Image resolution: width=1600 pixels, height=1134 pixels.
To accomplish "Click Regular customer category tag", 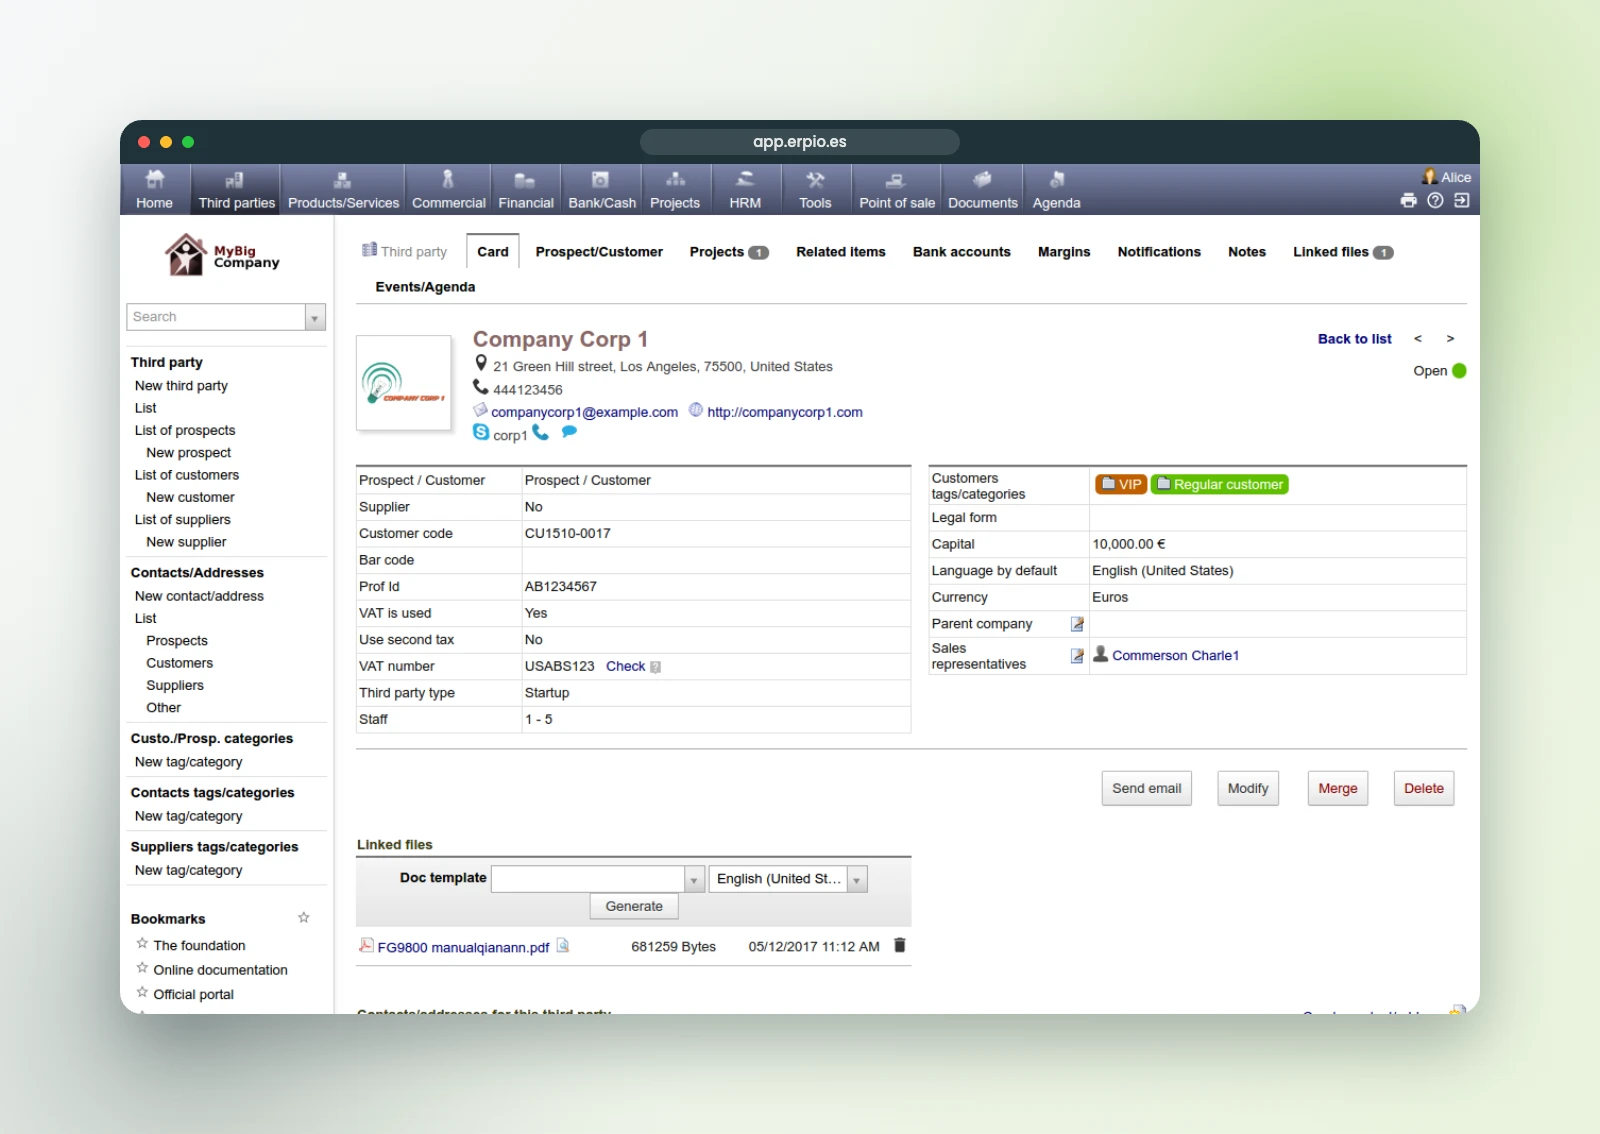I will click(x=1220, y=484).
